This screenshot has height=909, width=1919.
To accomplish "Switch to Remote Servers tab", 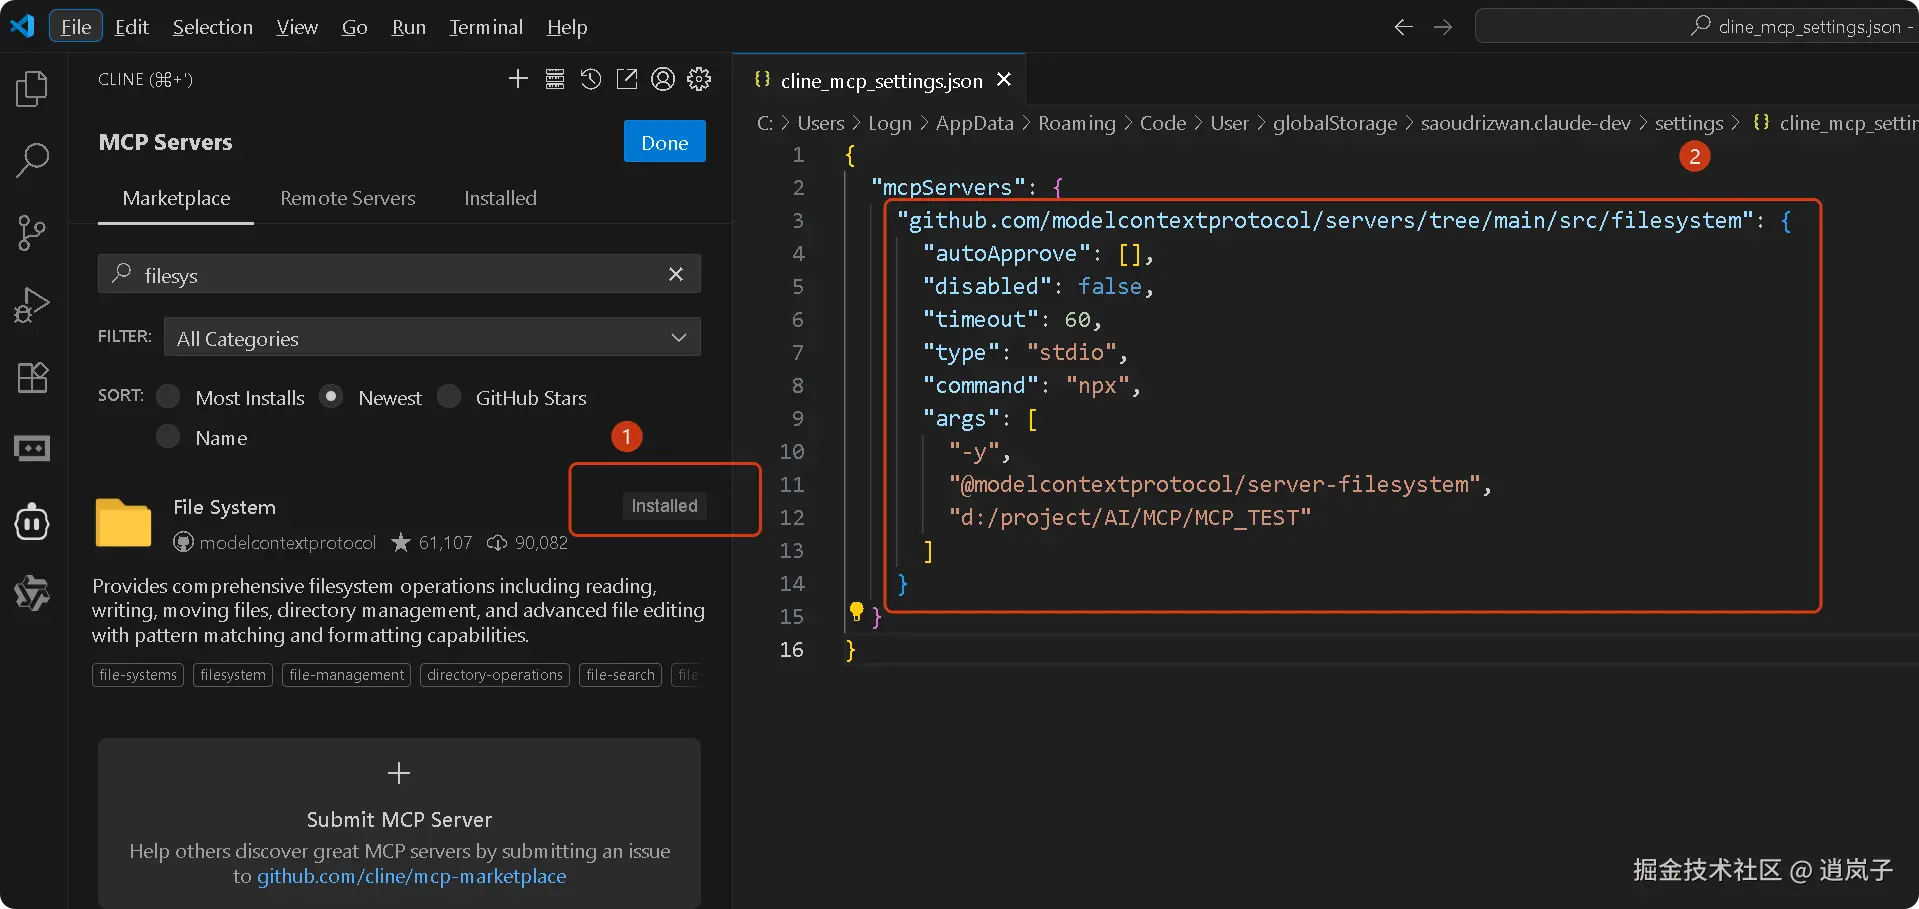I will pyautogui.click(x=347, y=198).
